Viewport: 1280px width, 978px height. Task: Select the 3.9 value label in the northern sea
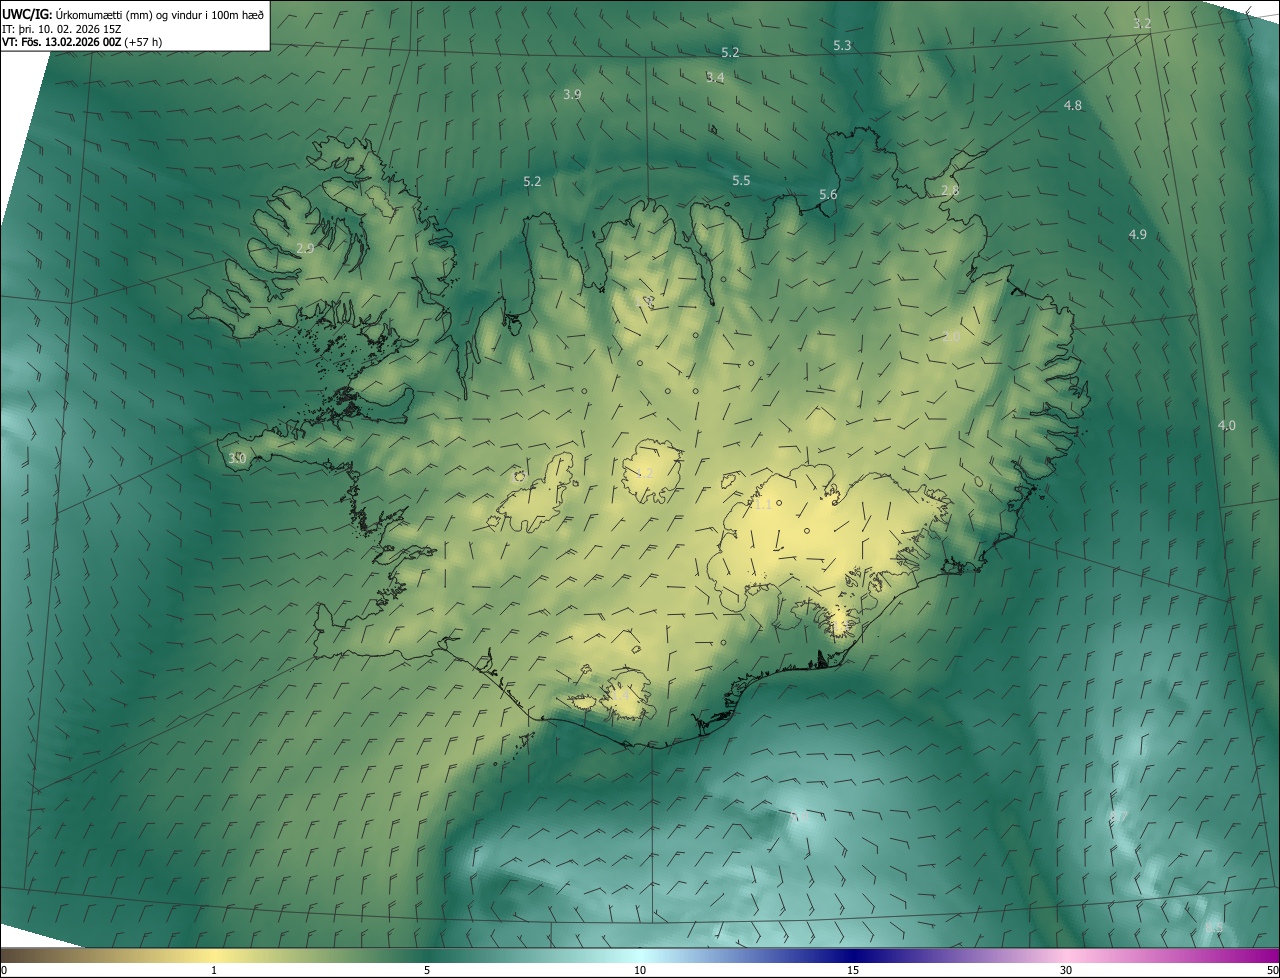(x=573, y=95)
